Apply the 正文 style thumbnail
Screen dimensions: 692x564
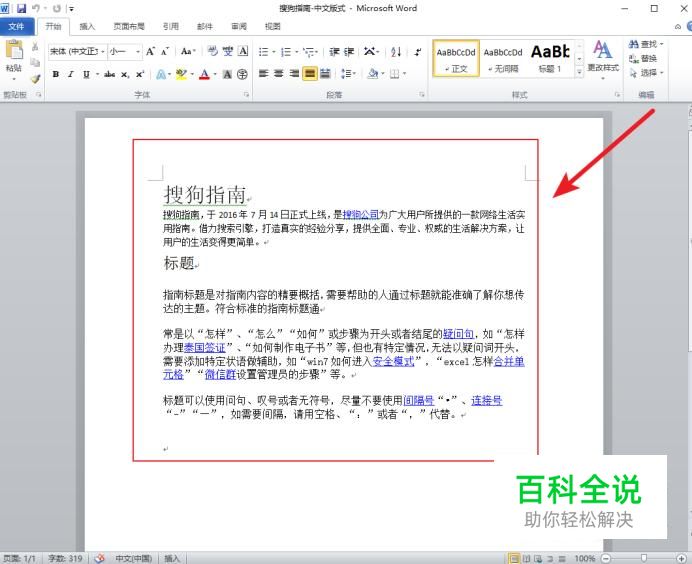(456, 59)
